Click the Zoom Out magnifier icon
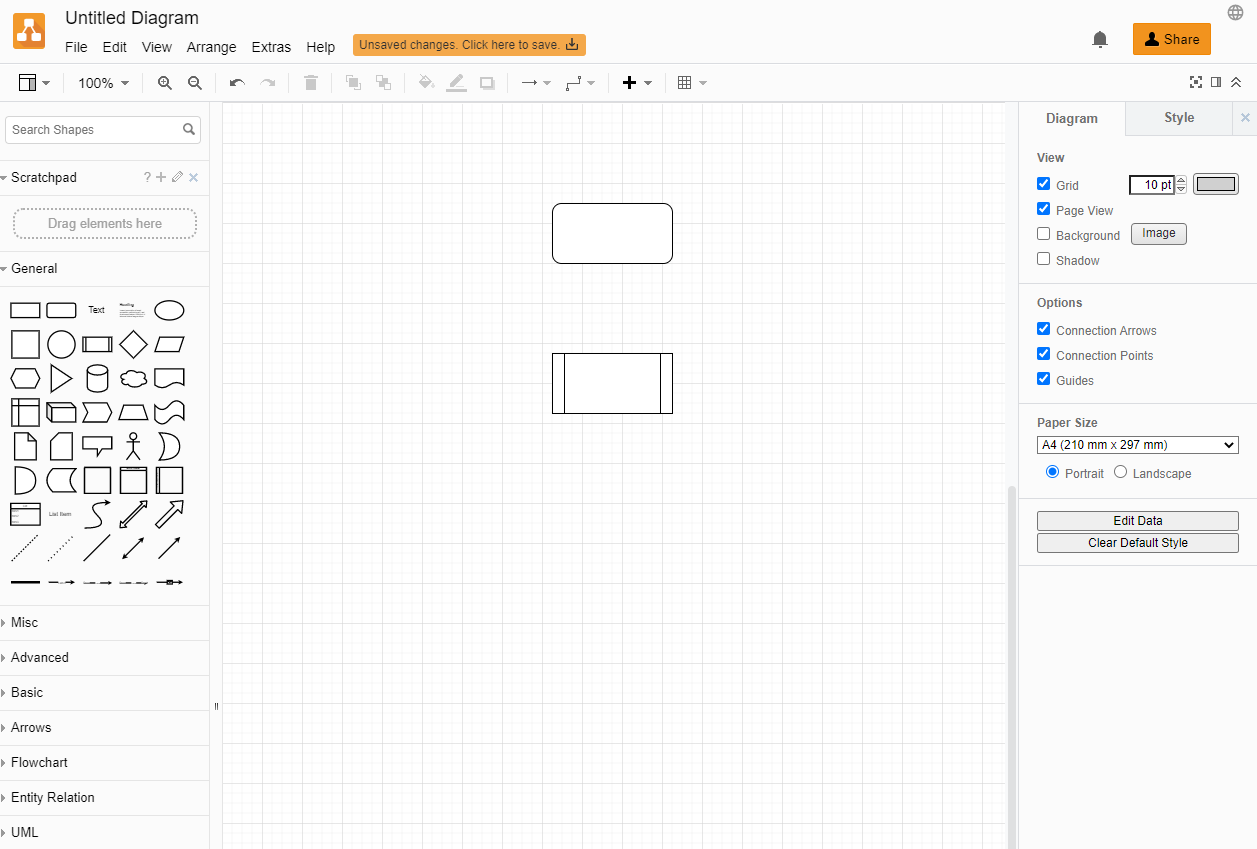This screenshot has width=1257, height=849. pos(195,83)
